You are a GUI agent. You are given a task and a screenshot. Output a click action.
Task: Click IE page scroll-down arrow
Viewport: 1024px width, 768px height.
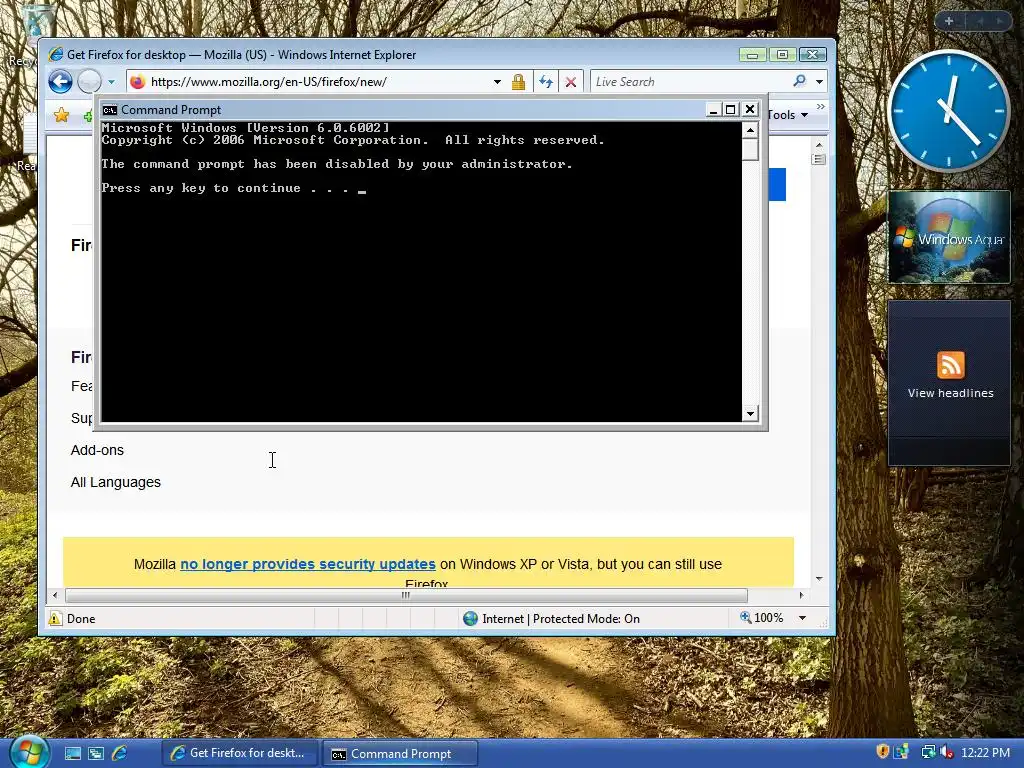click(819, 579)
